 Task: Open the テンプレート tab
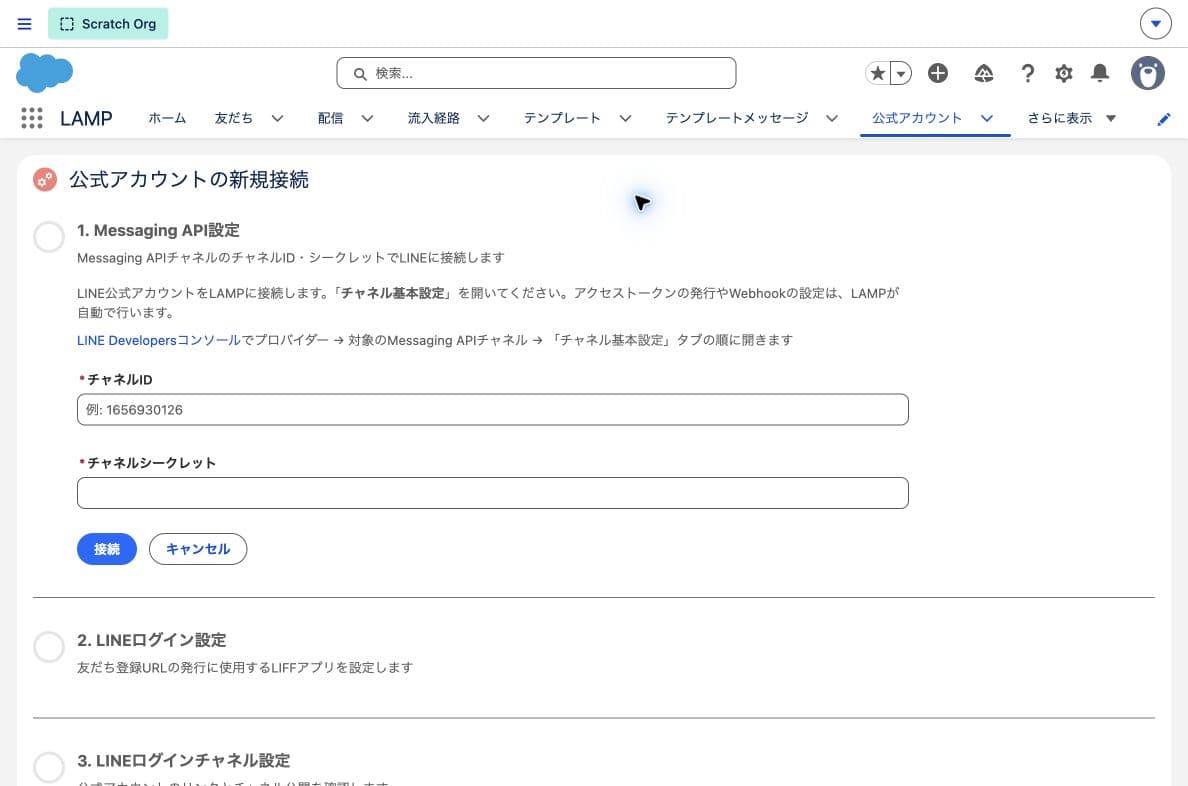click(x=562, y=118)
